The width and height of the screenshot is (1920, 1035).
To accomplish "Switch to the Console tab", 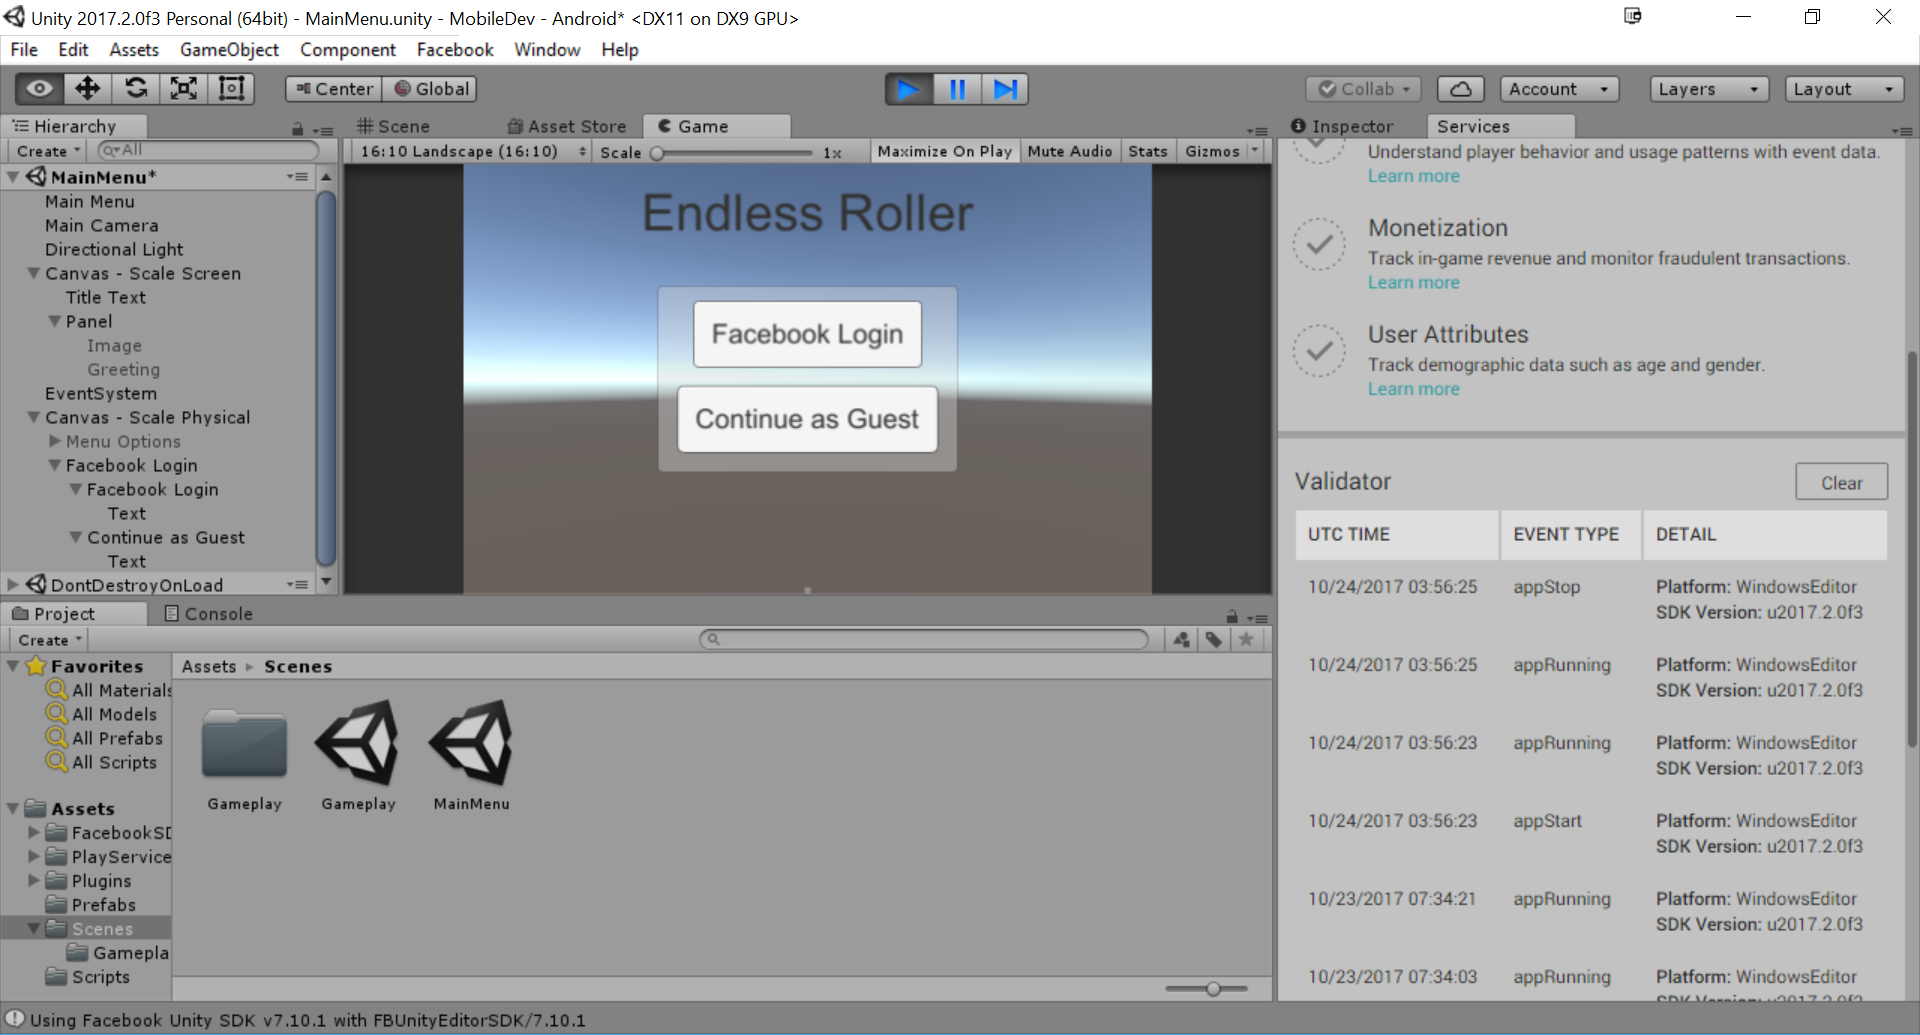I will pos(209,614).
